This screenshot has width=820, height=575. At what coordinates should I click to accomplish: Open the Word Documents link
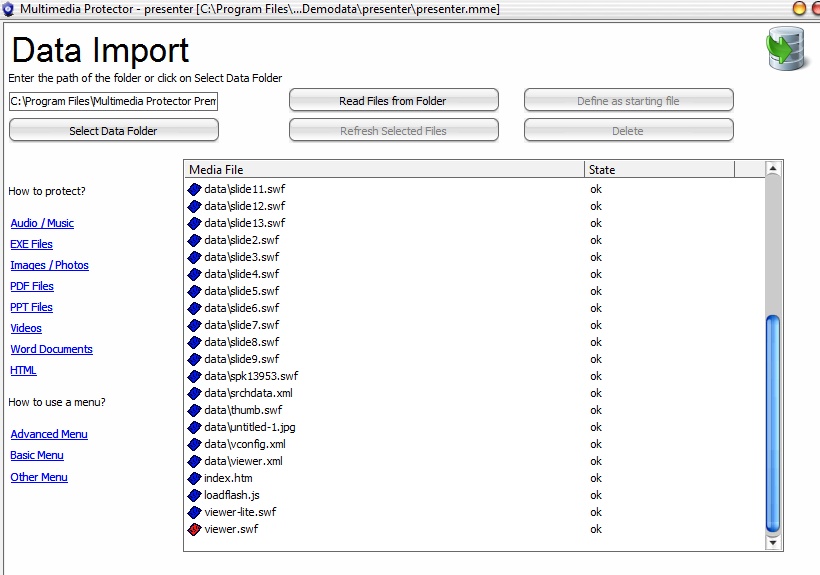tap(51, 349)
